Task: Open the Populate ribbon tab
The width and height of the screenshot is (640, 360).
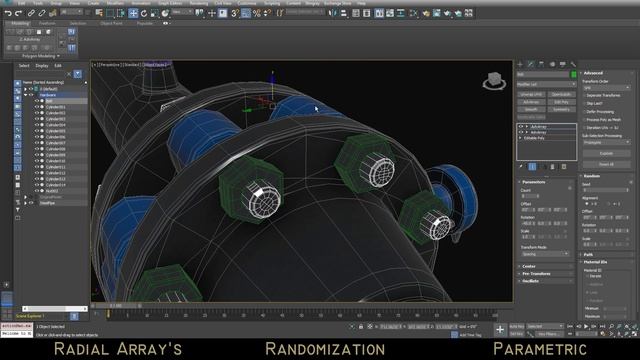Action: [x=144, y=23]
